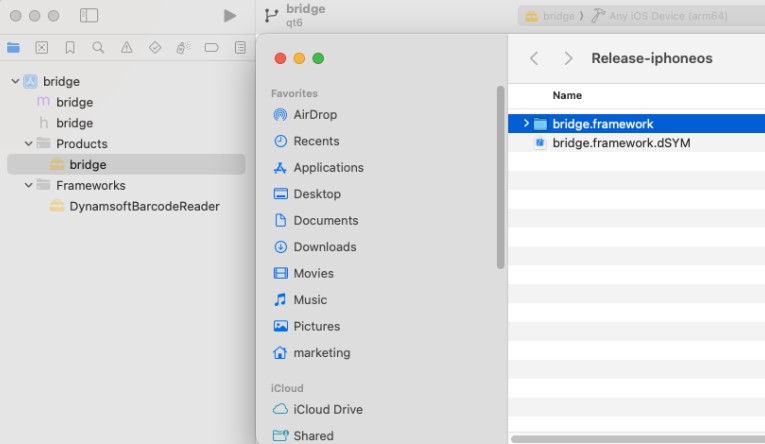The height and width of the screenshot is (444, 765).
Task: Open Downloads in Finder sidebar
Action: (324, 247)
